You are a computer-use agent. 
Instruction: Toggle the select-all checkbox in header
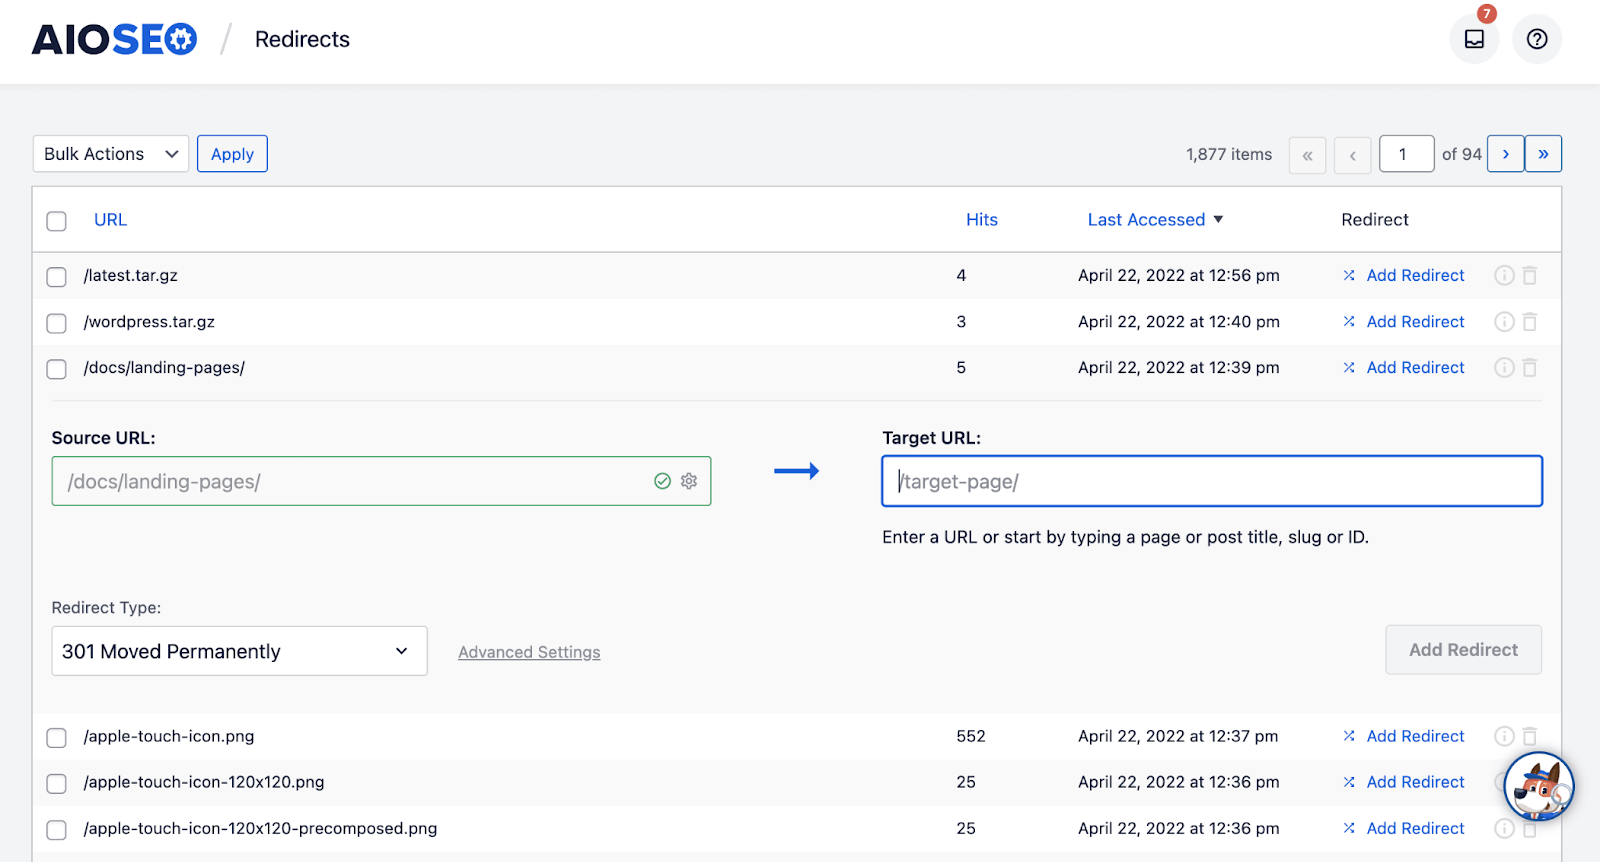[x=57, y=221]
